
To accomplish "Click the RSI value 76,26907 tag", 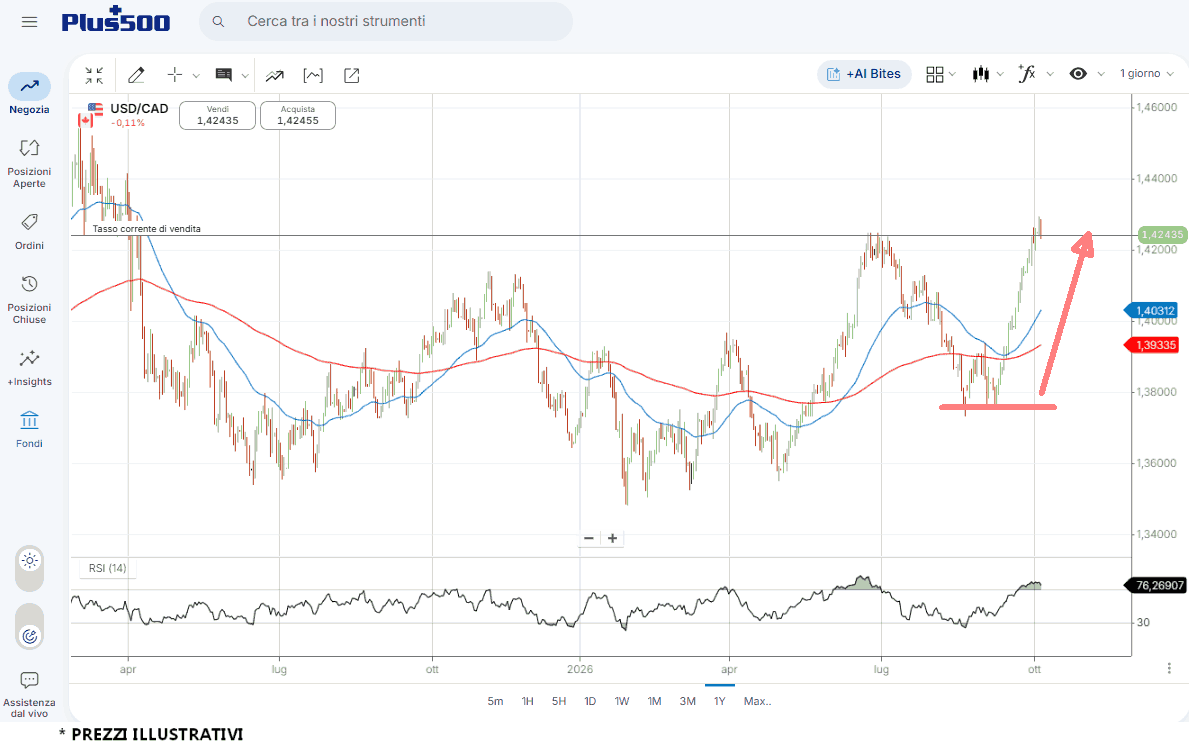I will click(1155, 585).
